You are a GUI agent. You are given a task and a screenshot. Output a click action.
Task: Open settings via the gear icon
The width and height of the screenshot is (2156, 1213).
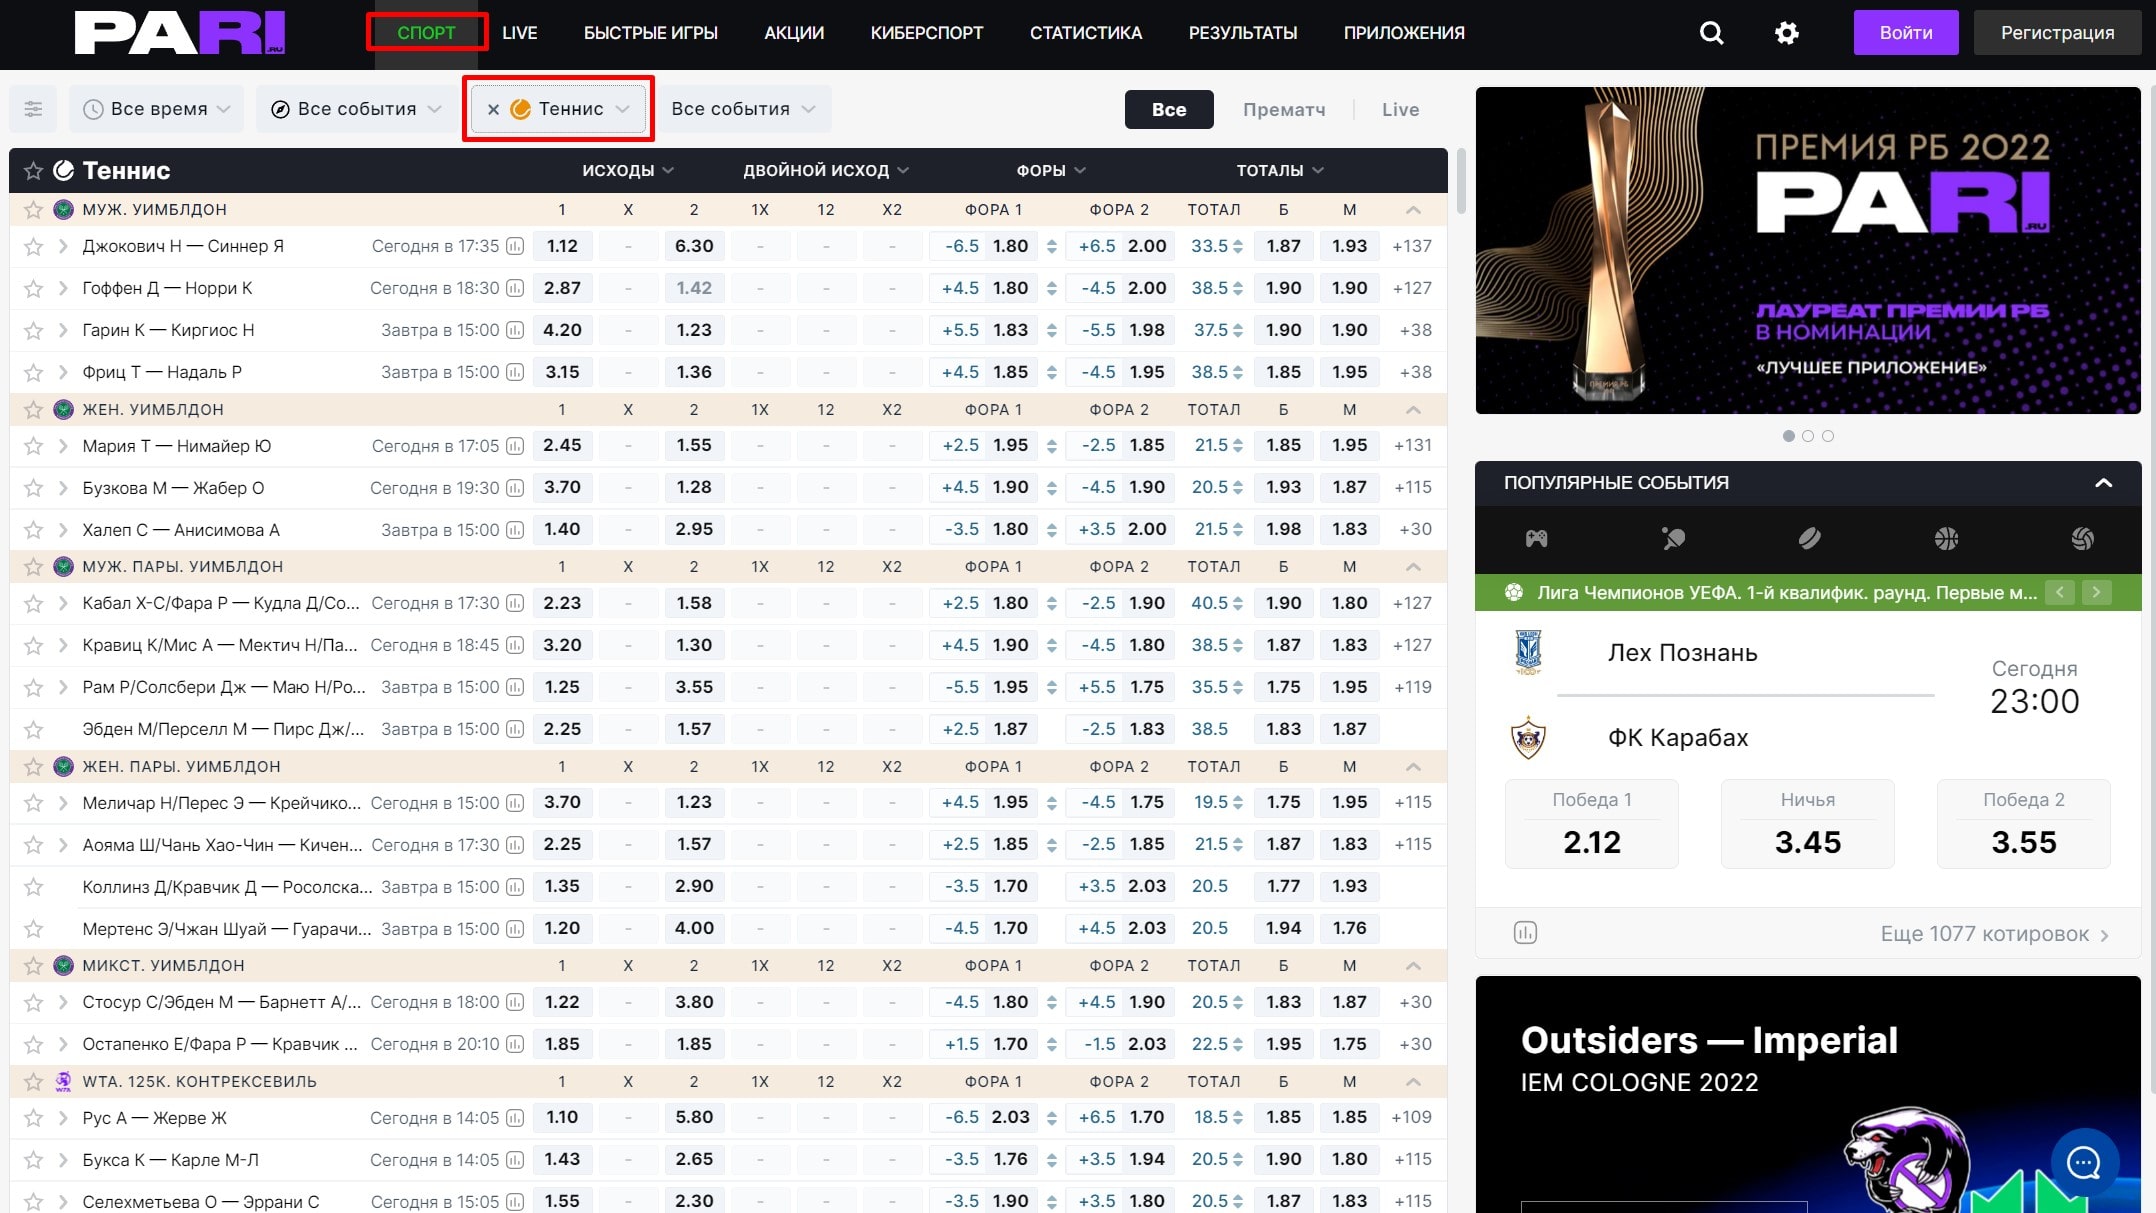(1786, 33)
